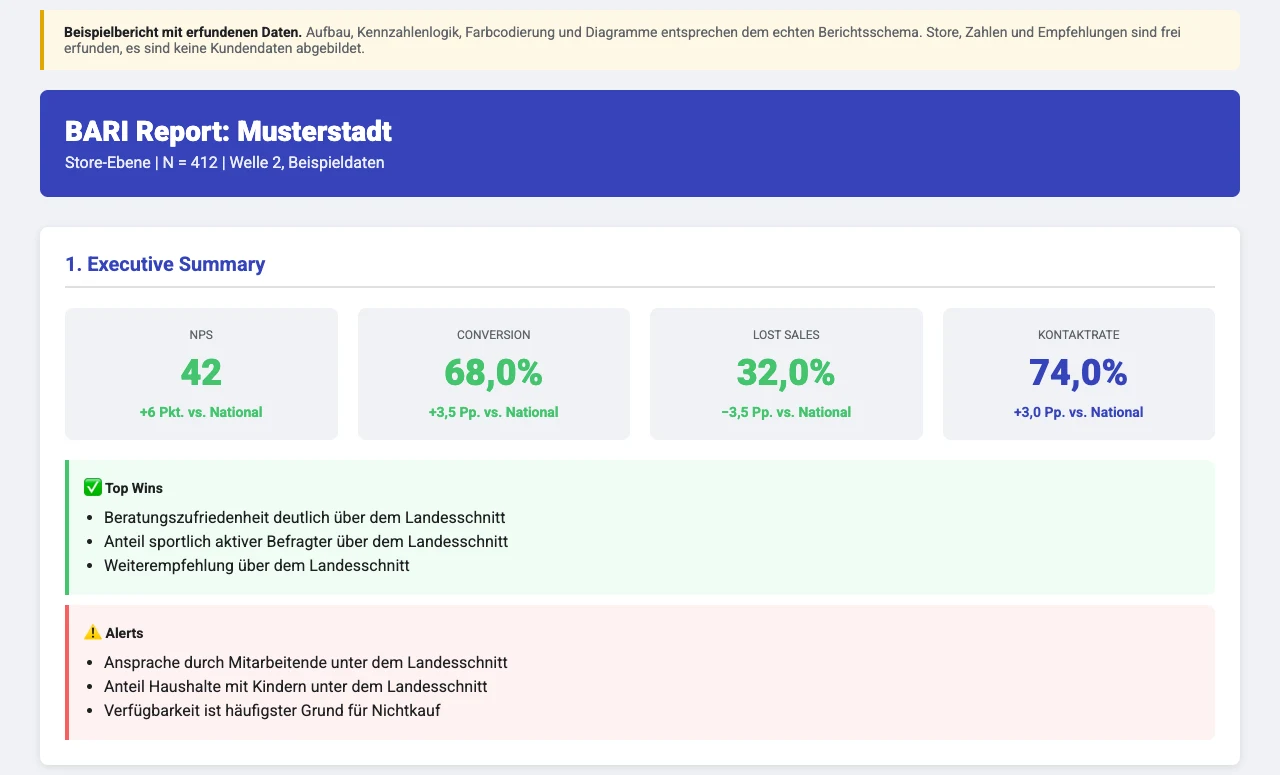Select the bullet "Weiterempfehlung über dem Landesschnitt"

pos(257,565)
